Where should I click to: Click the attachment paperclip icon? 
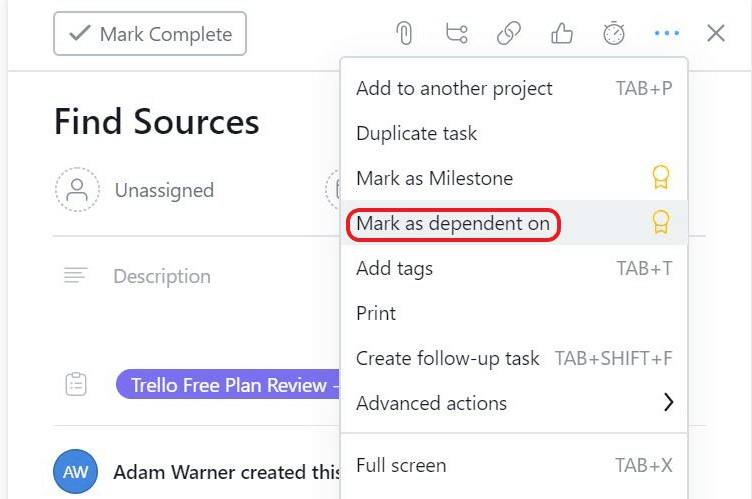click(x=404, y=34)
